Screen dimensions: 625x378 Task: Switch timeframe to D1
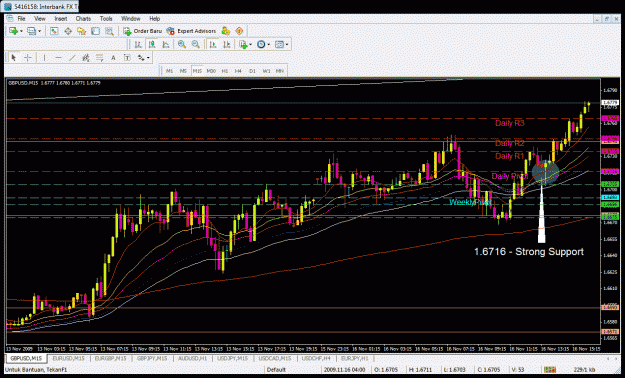[x=252, y=71]
